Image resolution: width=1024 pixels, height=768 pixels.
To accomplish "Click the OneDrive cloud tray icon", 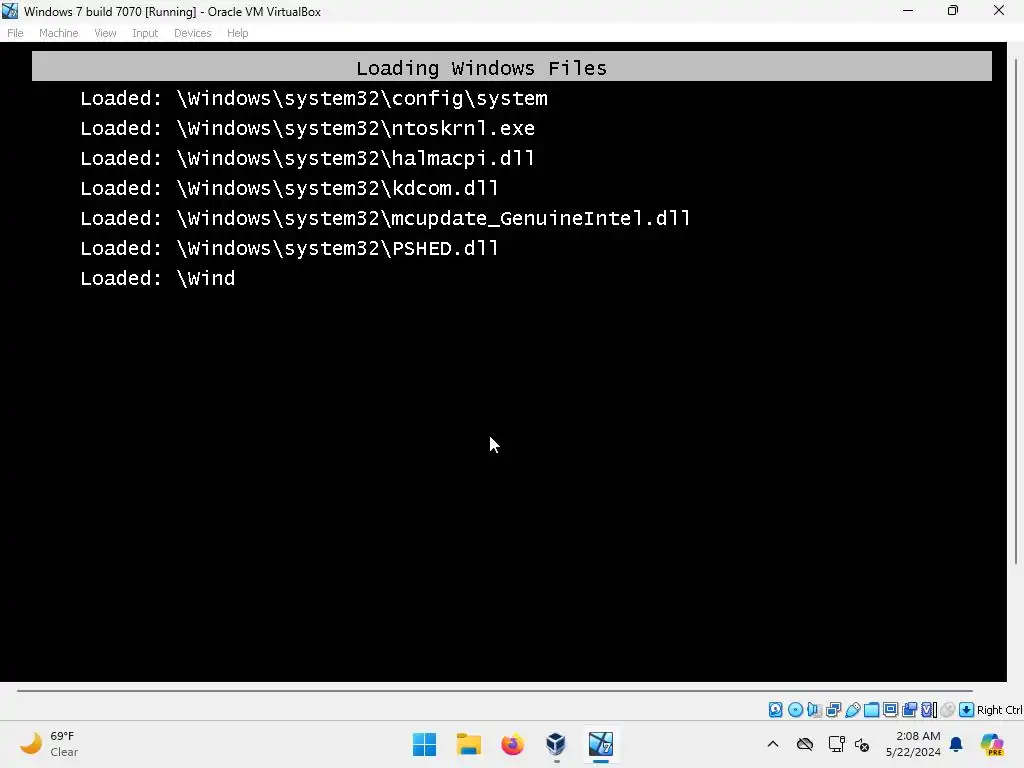I will (805, 744).
